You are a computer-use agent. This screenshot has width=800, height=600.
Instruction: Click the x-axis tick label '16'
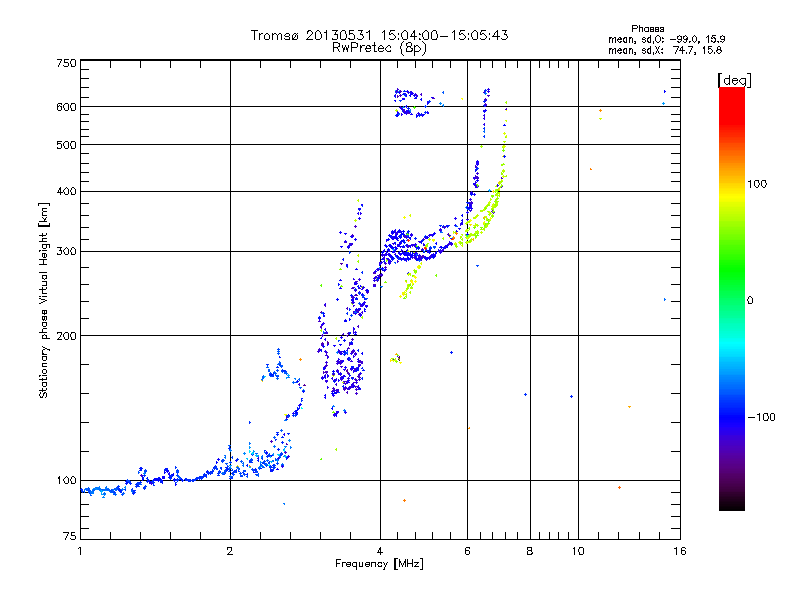680,551
